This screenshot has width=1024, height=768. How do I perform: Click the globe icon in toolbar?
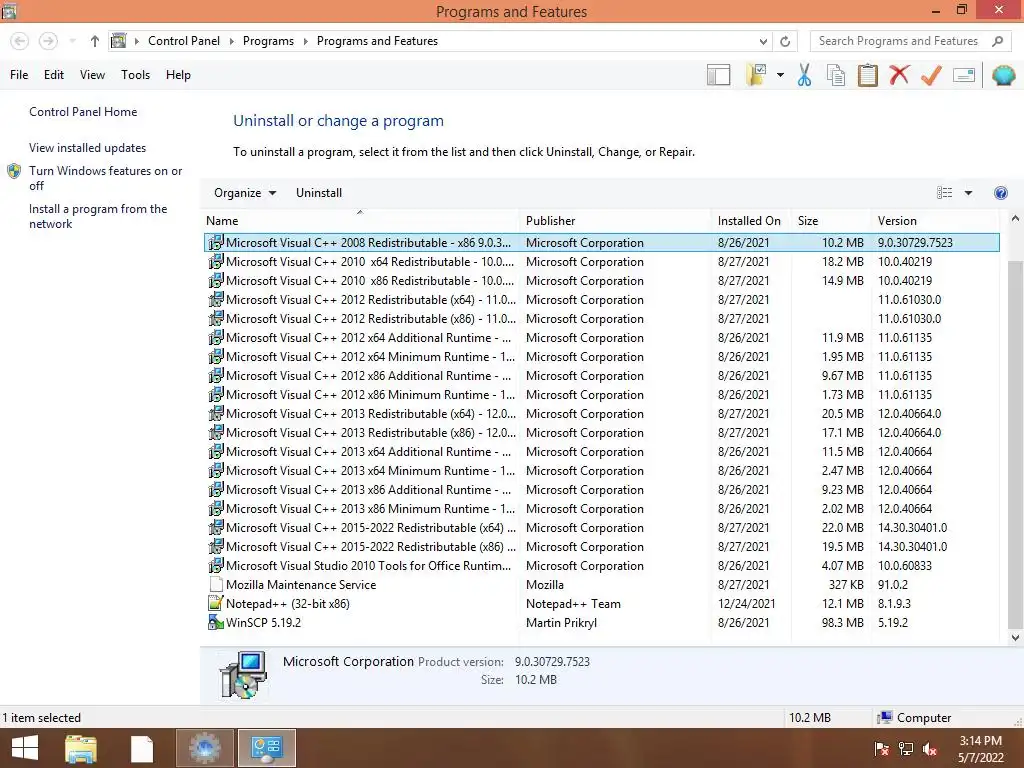[1003, 75]
